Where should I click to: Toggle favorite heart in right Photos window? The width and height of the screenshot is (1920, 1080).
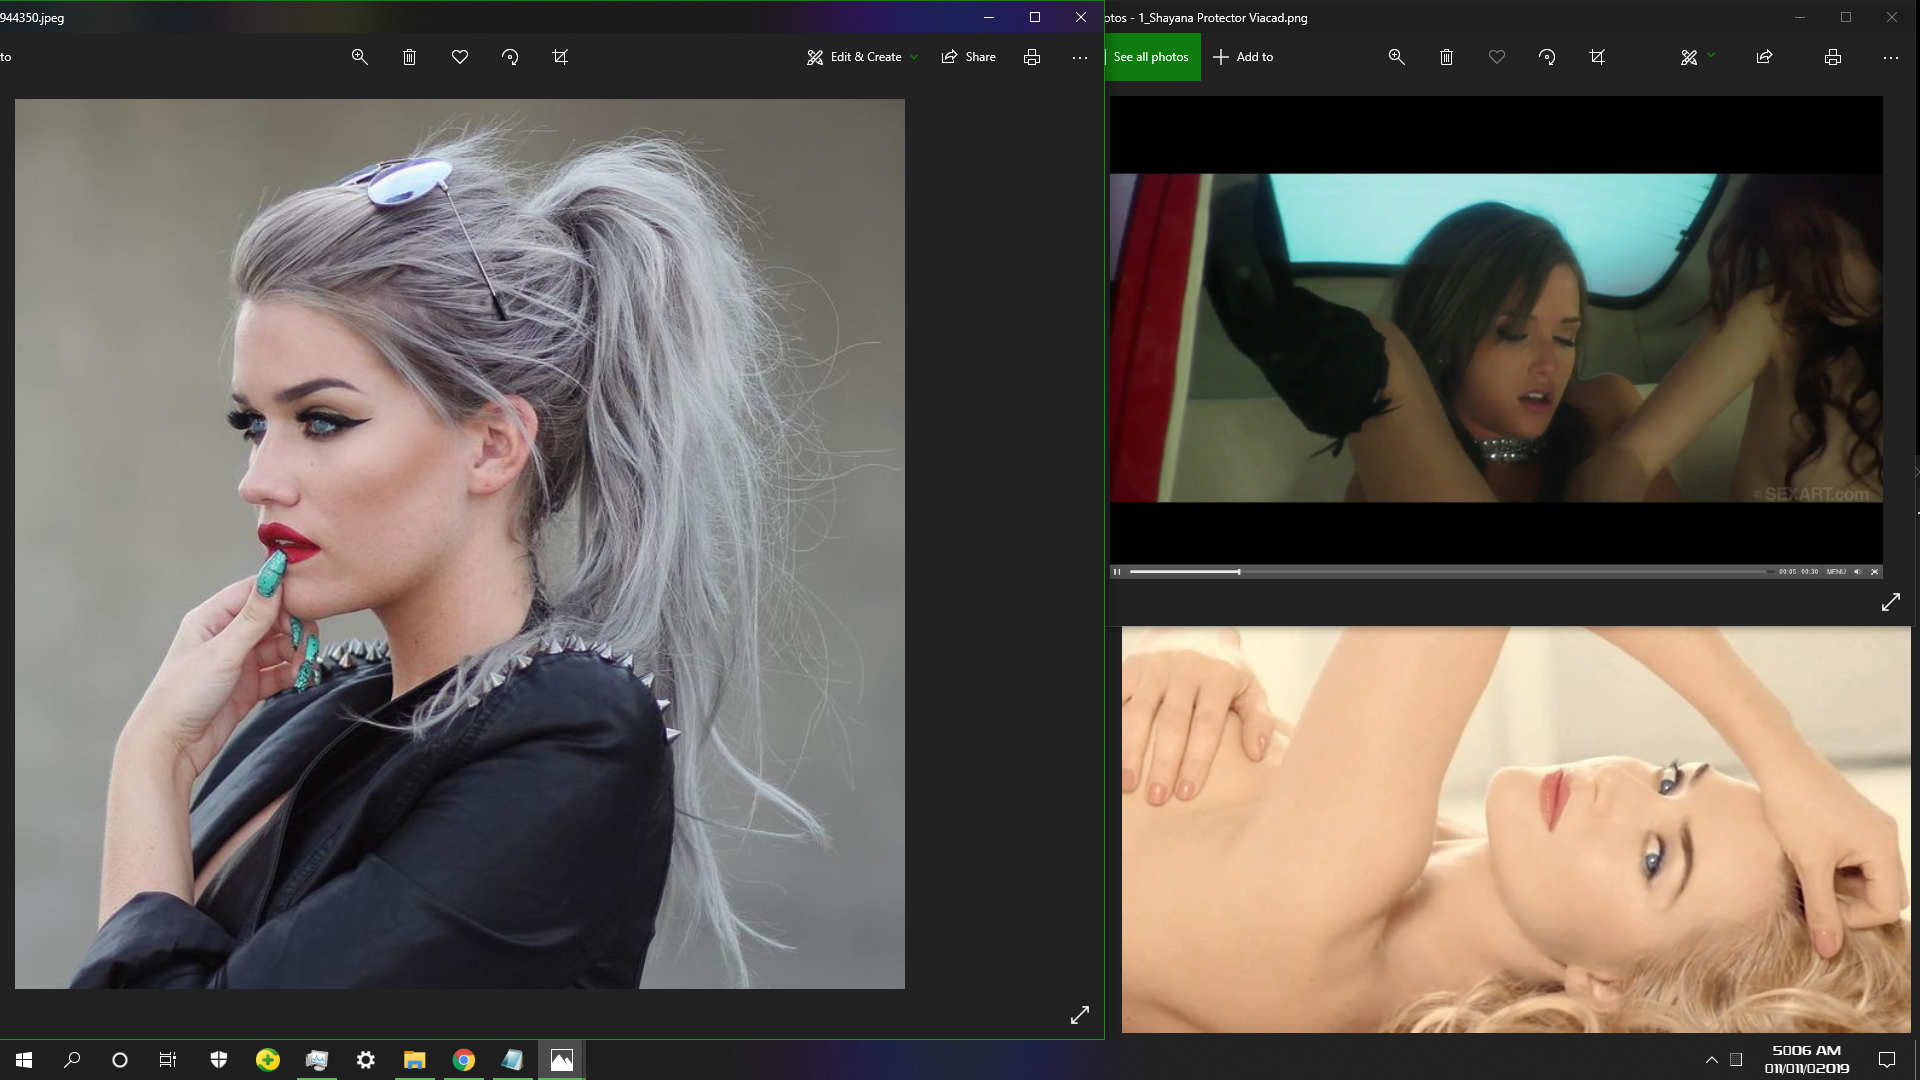tap(1497, 57)
